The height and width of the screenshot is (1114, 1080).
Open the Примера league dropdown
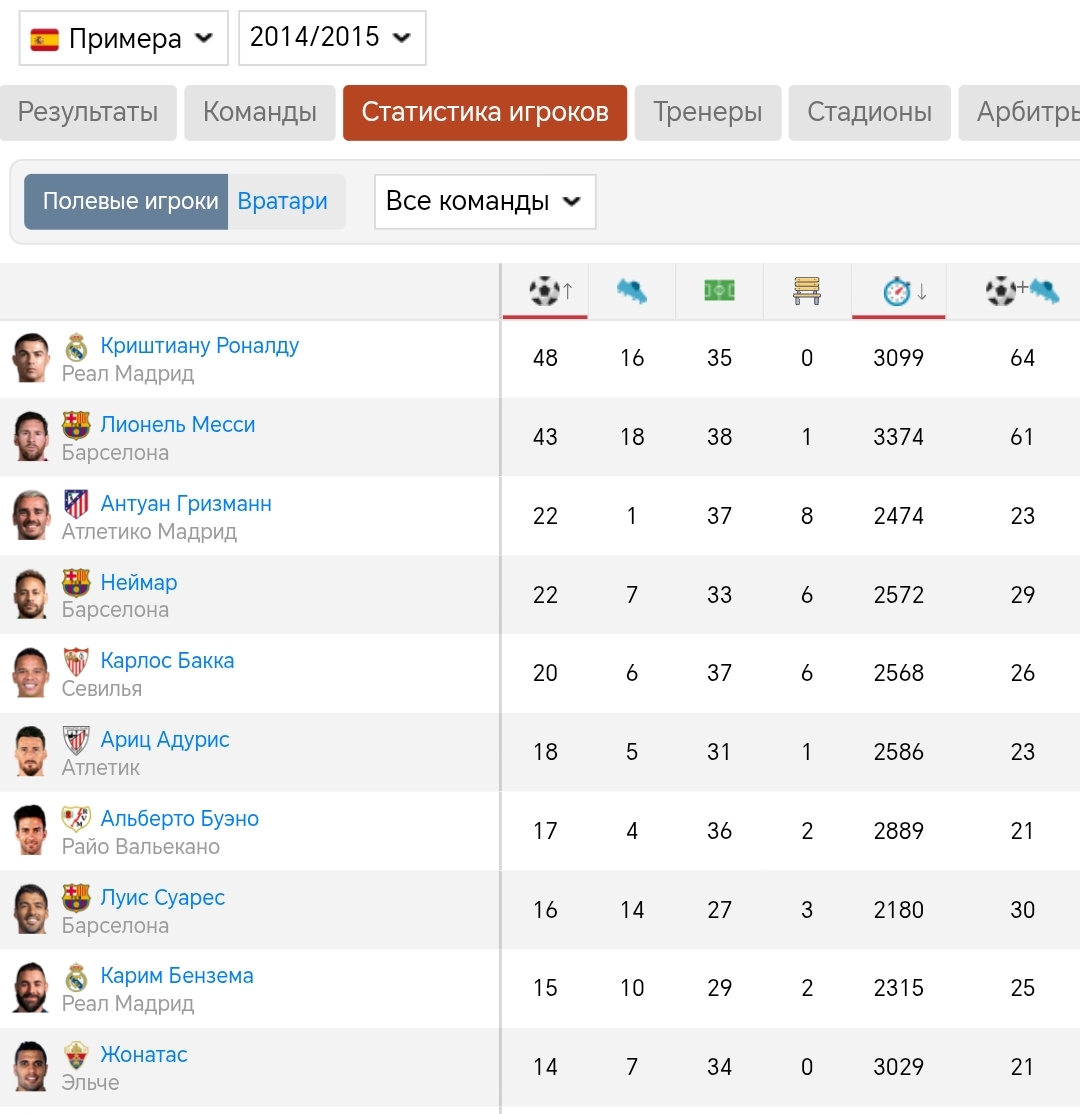point(123,38)
